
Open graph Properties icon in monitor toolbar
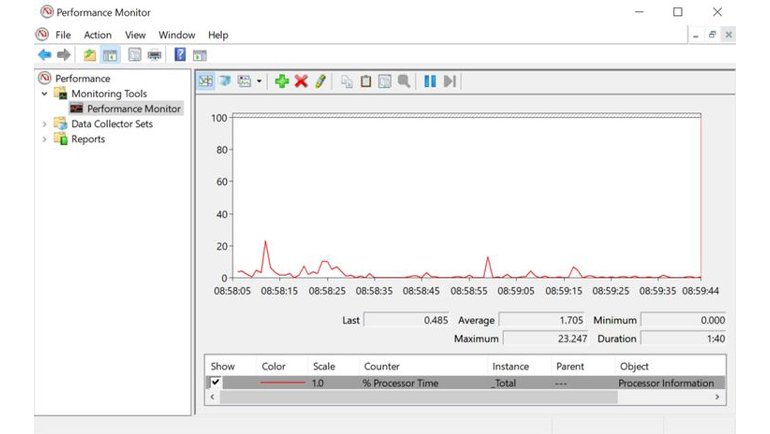pyautogui.click(x=385, y=81)
